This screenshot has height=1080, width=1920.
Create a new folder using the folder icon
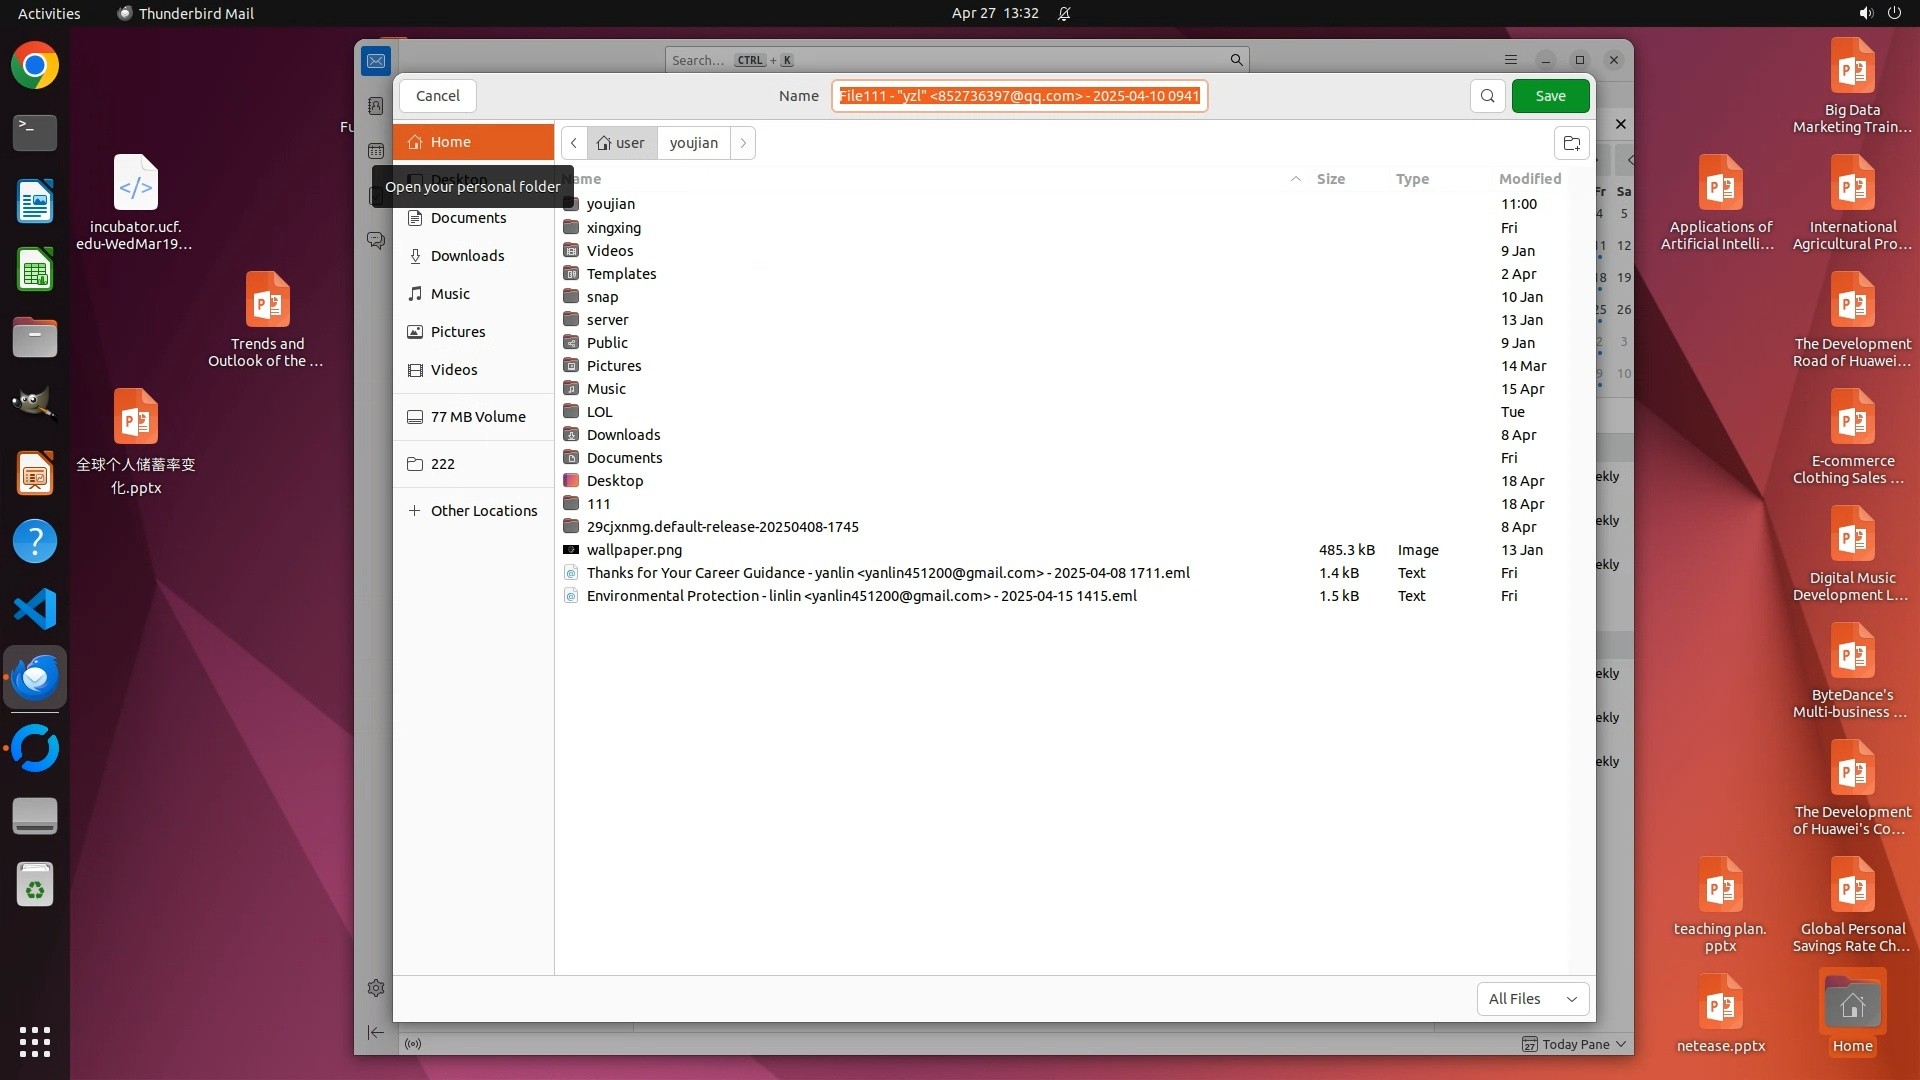click(1571, 143)
